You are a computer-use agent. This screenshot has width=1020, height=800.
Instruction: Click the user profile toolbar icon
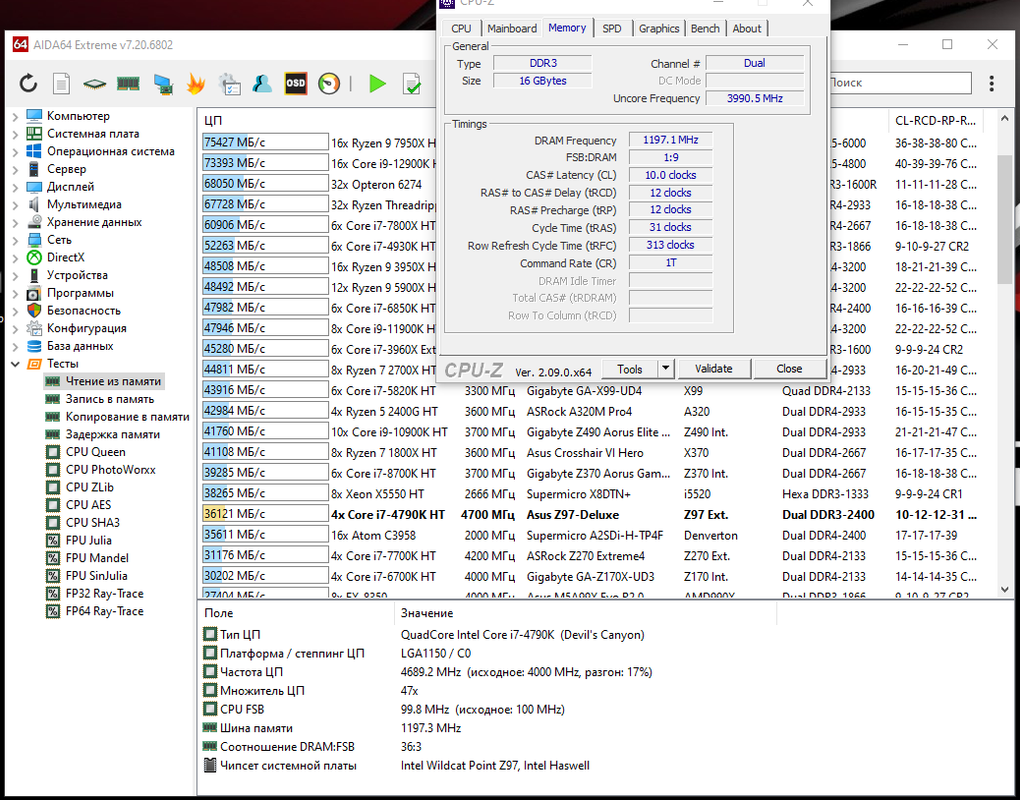pos(262,83)
